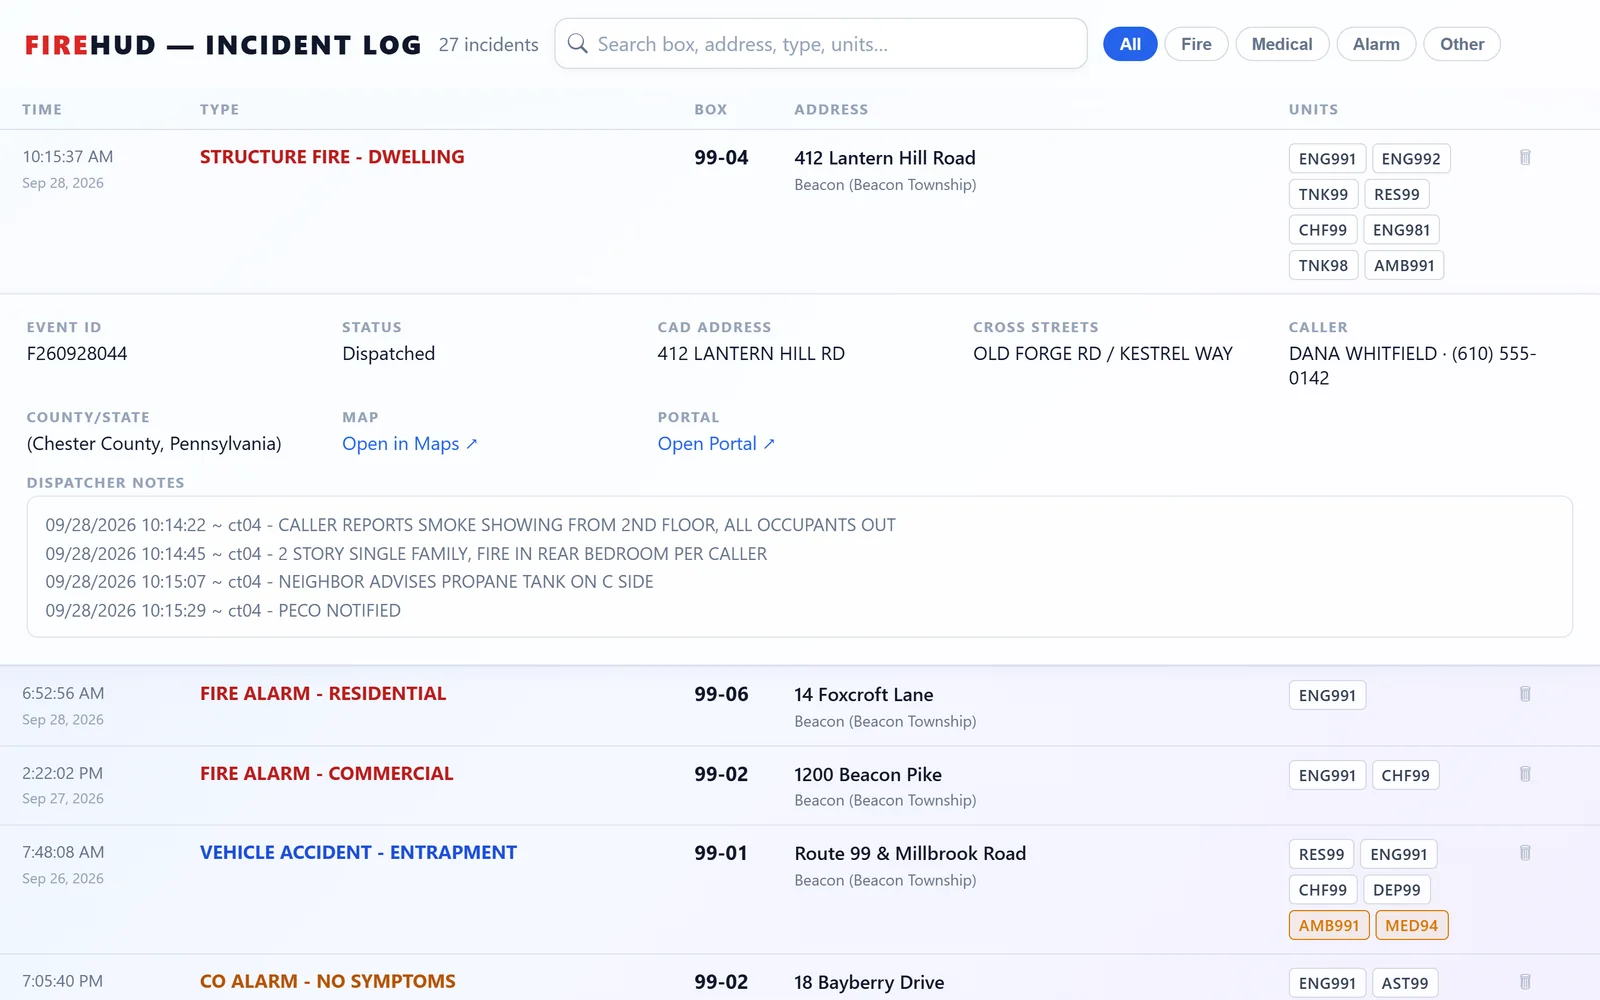
Task: Click the PECO NOTIFIED dispatcher note
Action: click(x=223, y=611)
